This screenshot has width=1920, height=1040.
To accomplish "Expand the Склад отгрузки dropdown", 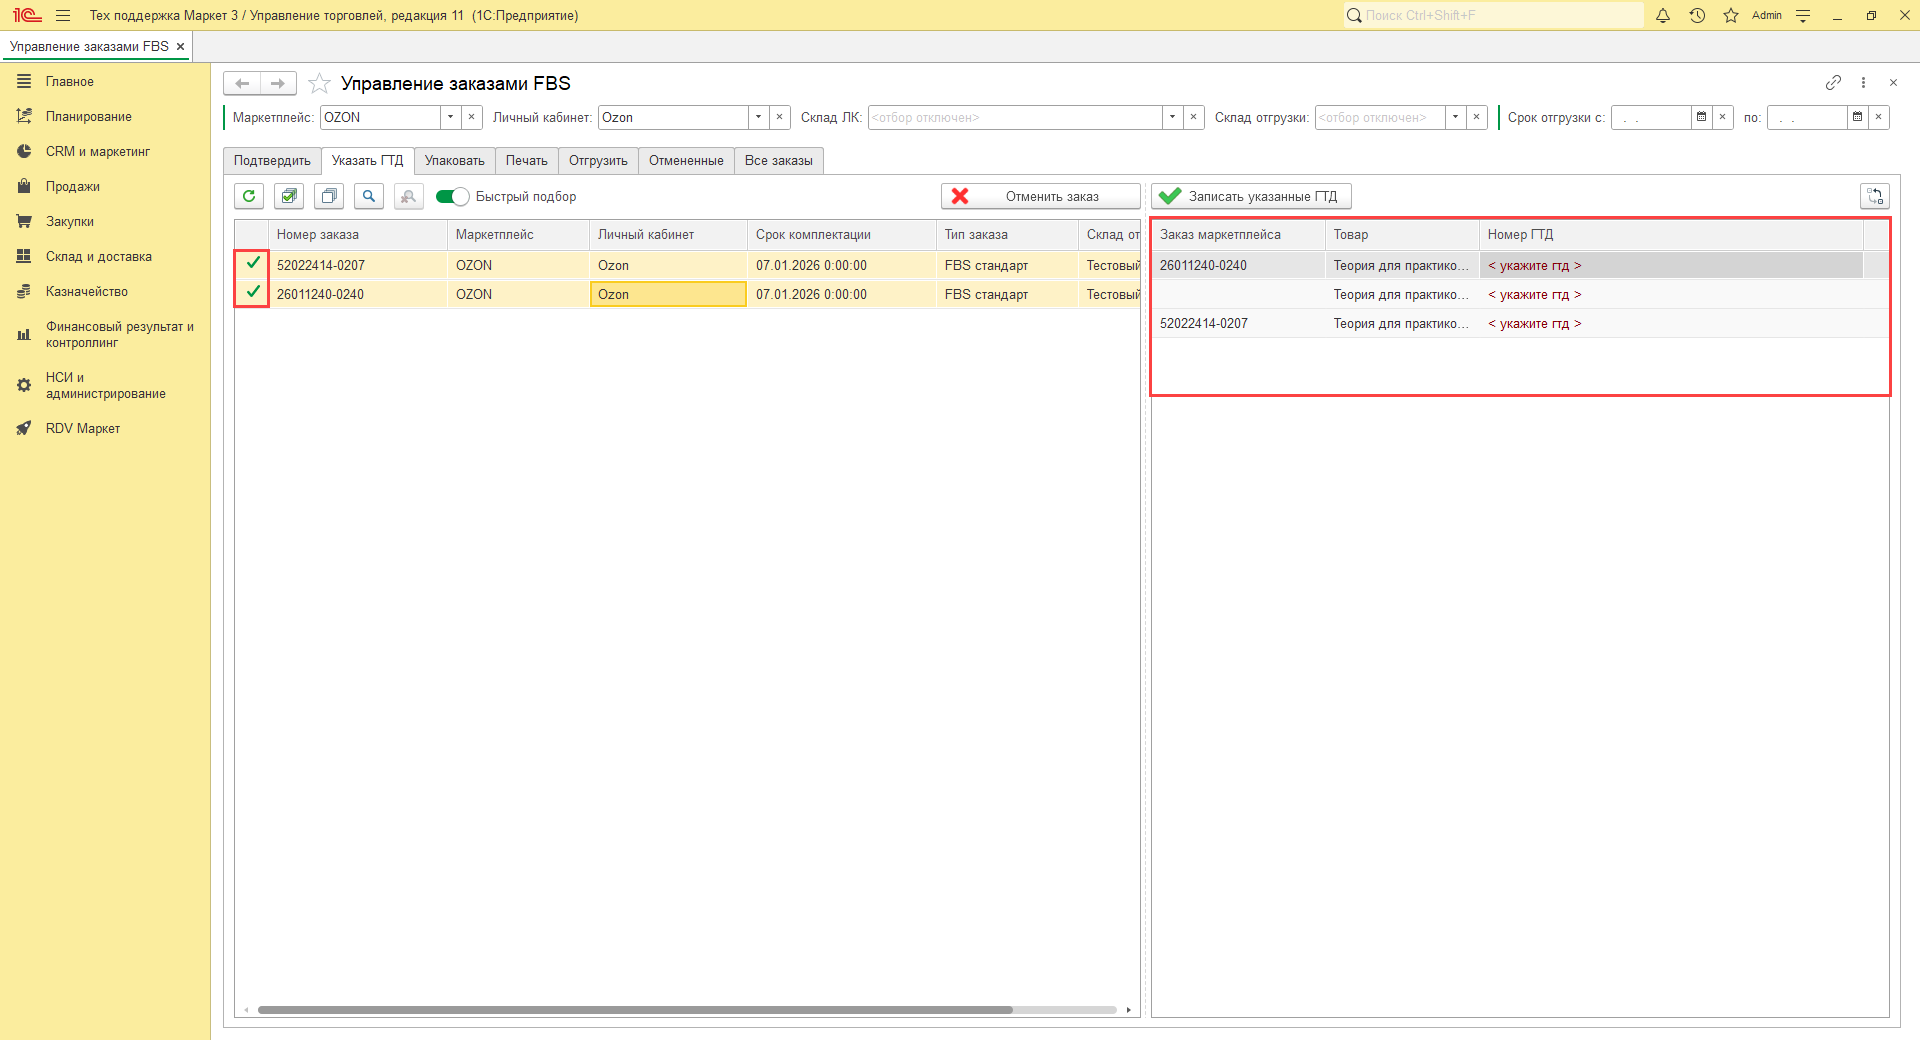I will (1456, 117).
